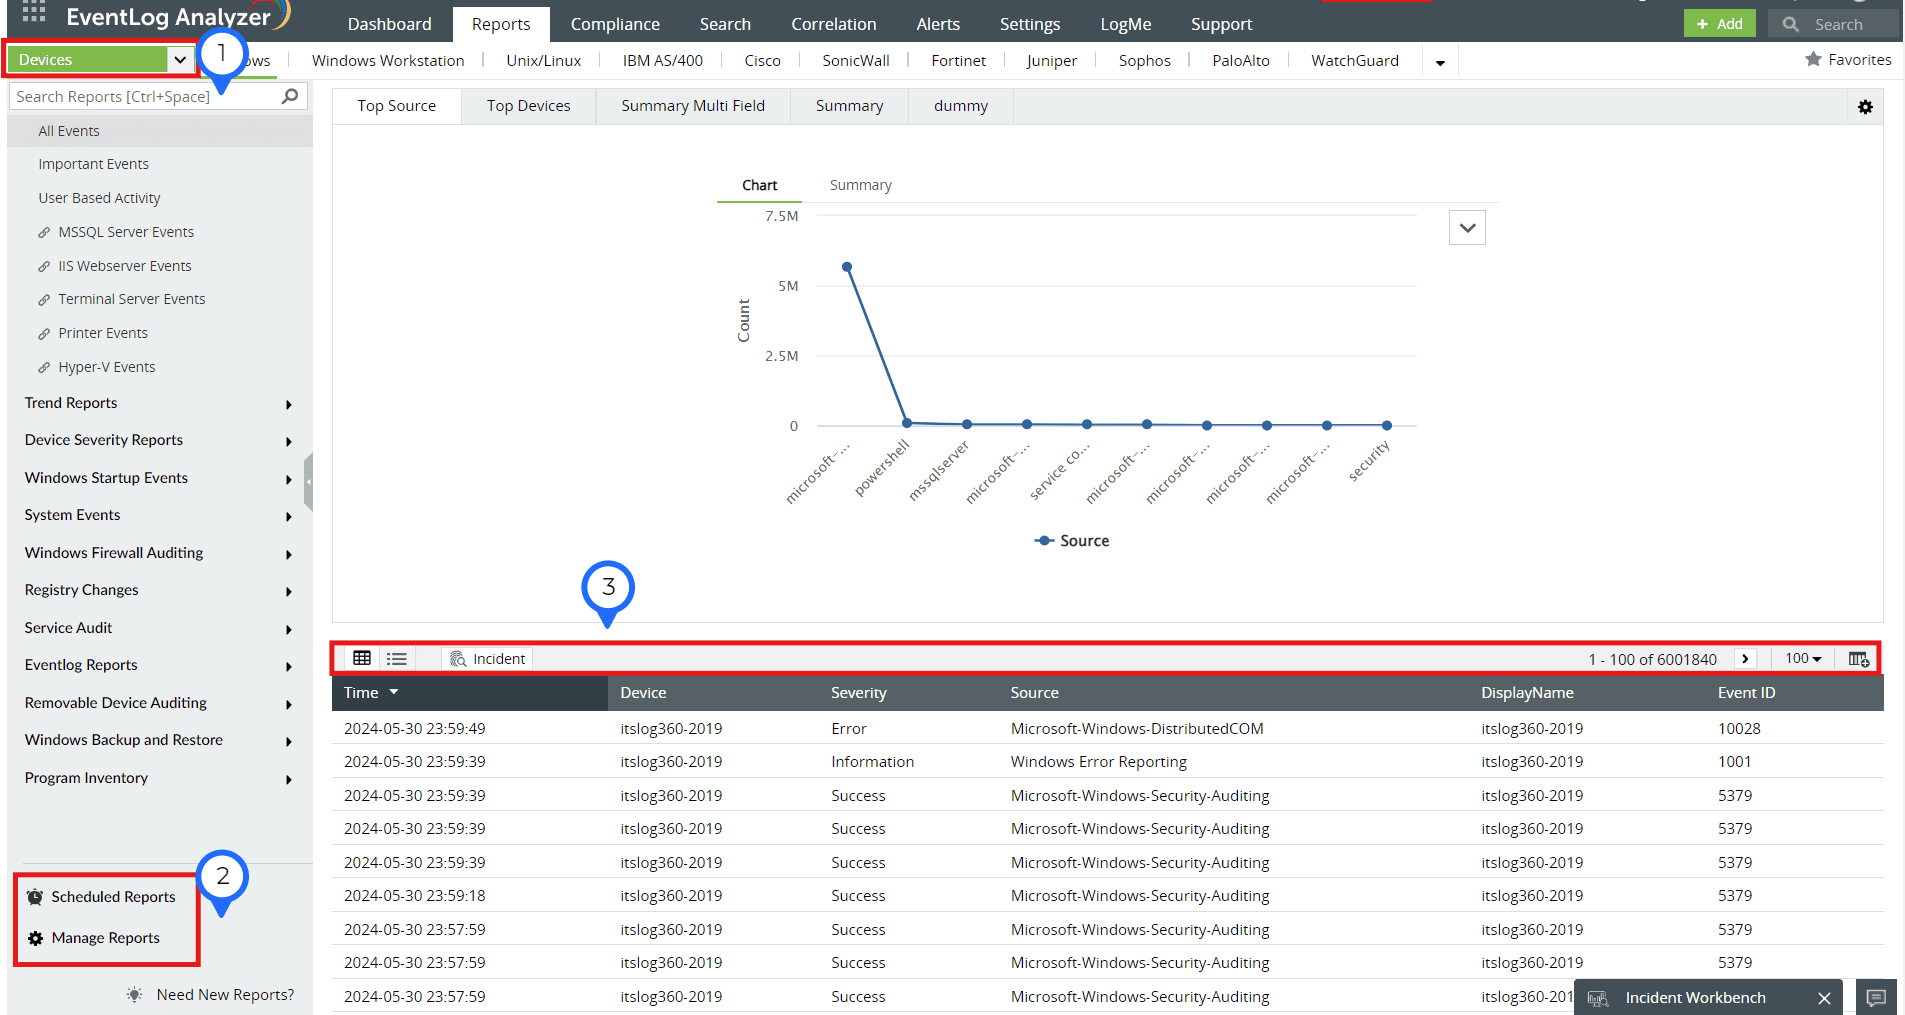Open the Alerts tab
The height and width of the screenshot is (1015, 1905).
938,24
